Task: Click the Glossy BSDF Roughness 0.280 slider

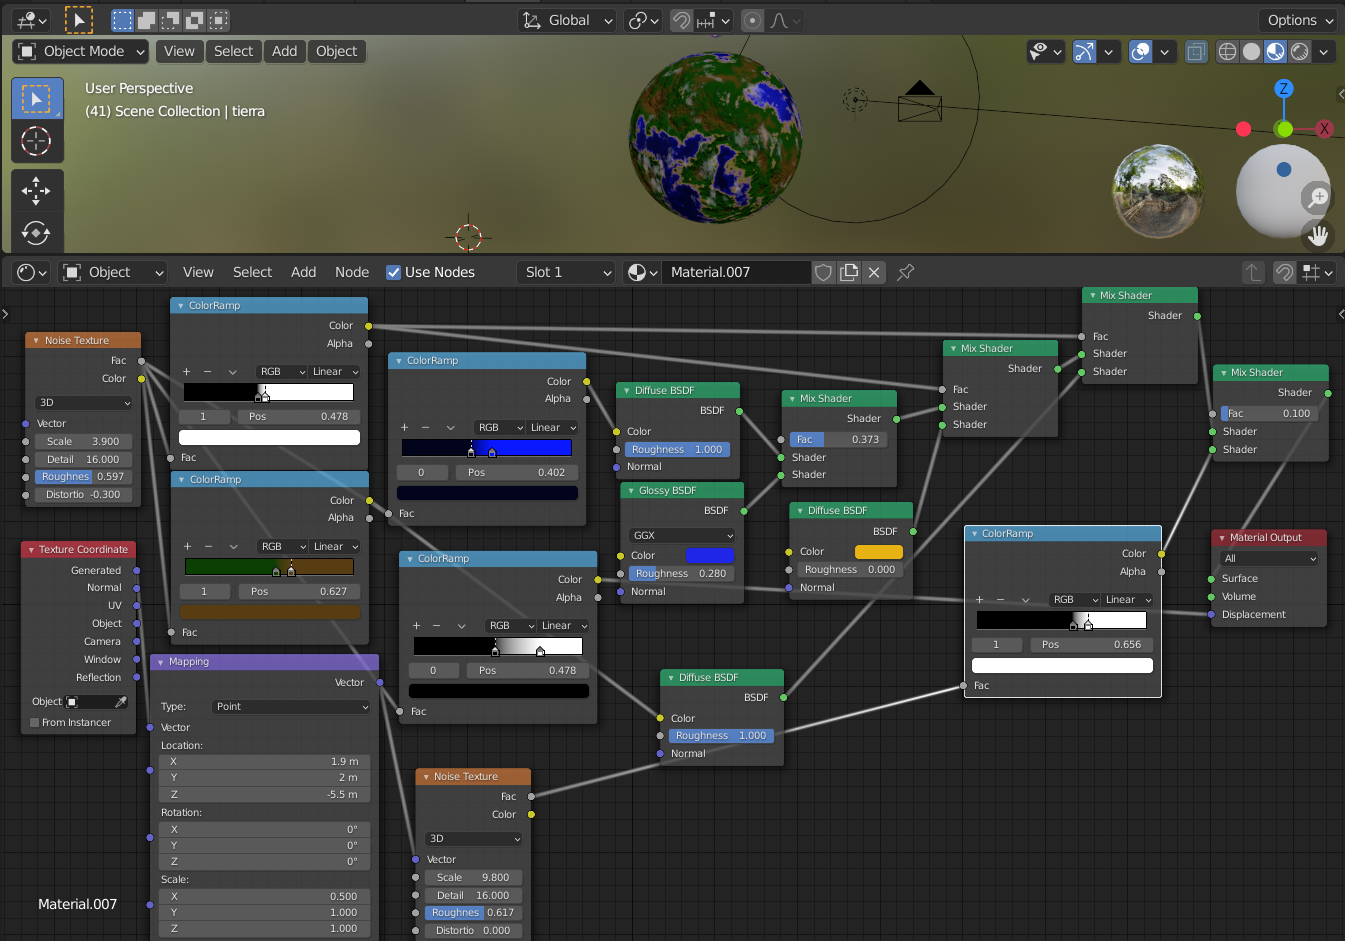Action: point(682,574)
